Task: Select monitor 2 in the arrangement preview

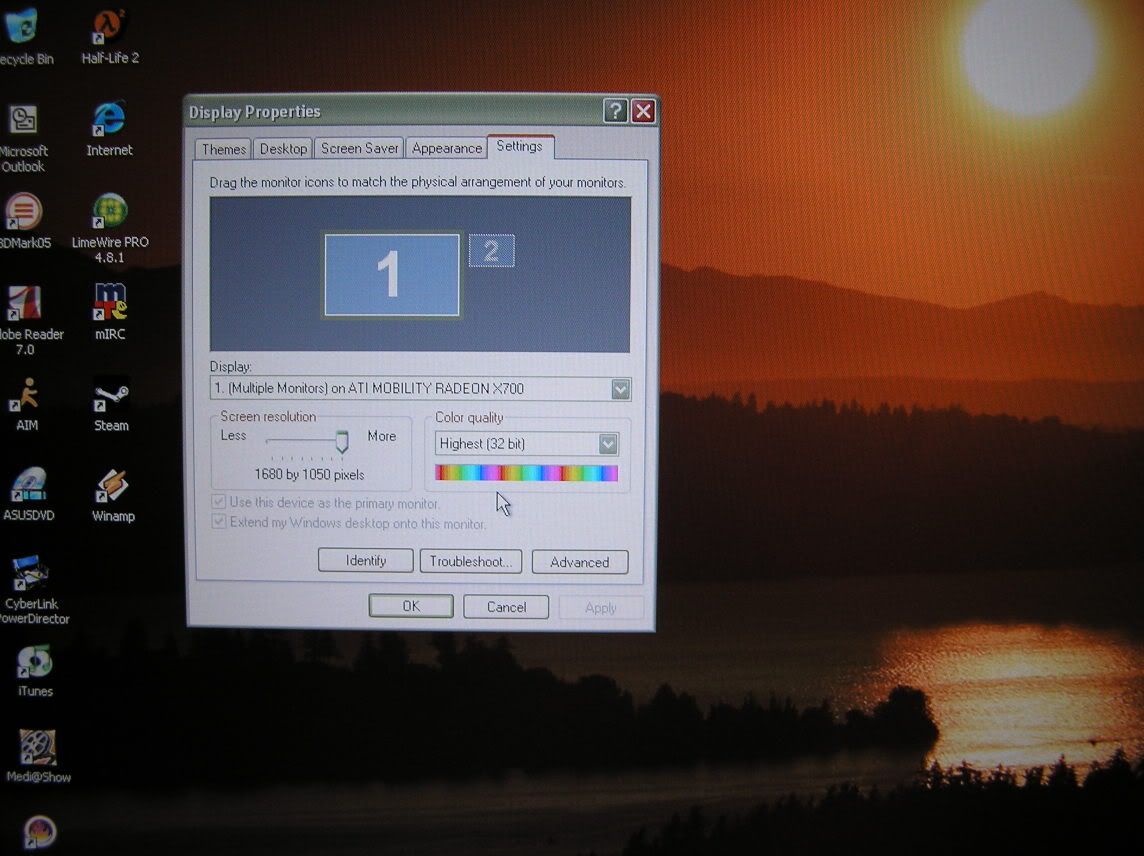Action: pos(491,251)
